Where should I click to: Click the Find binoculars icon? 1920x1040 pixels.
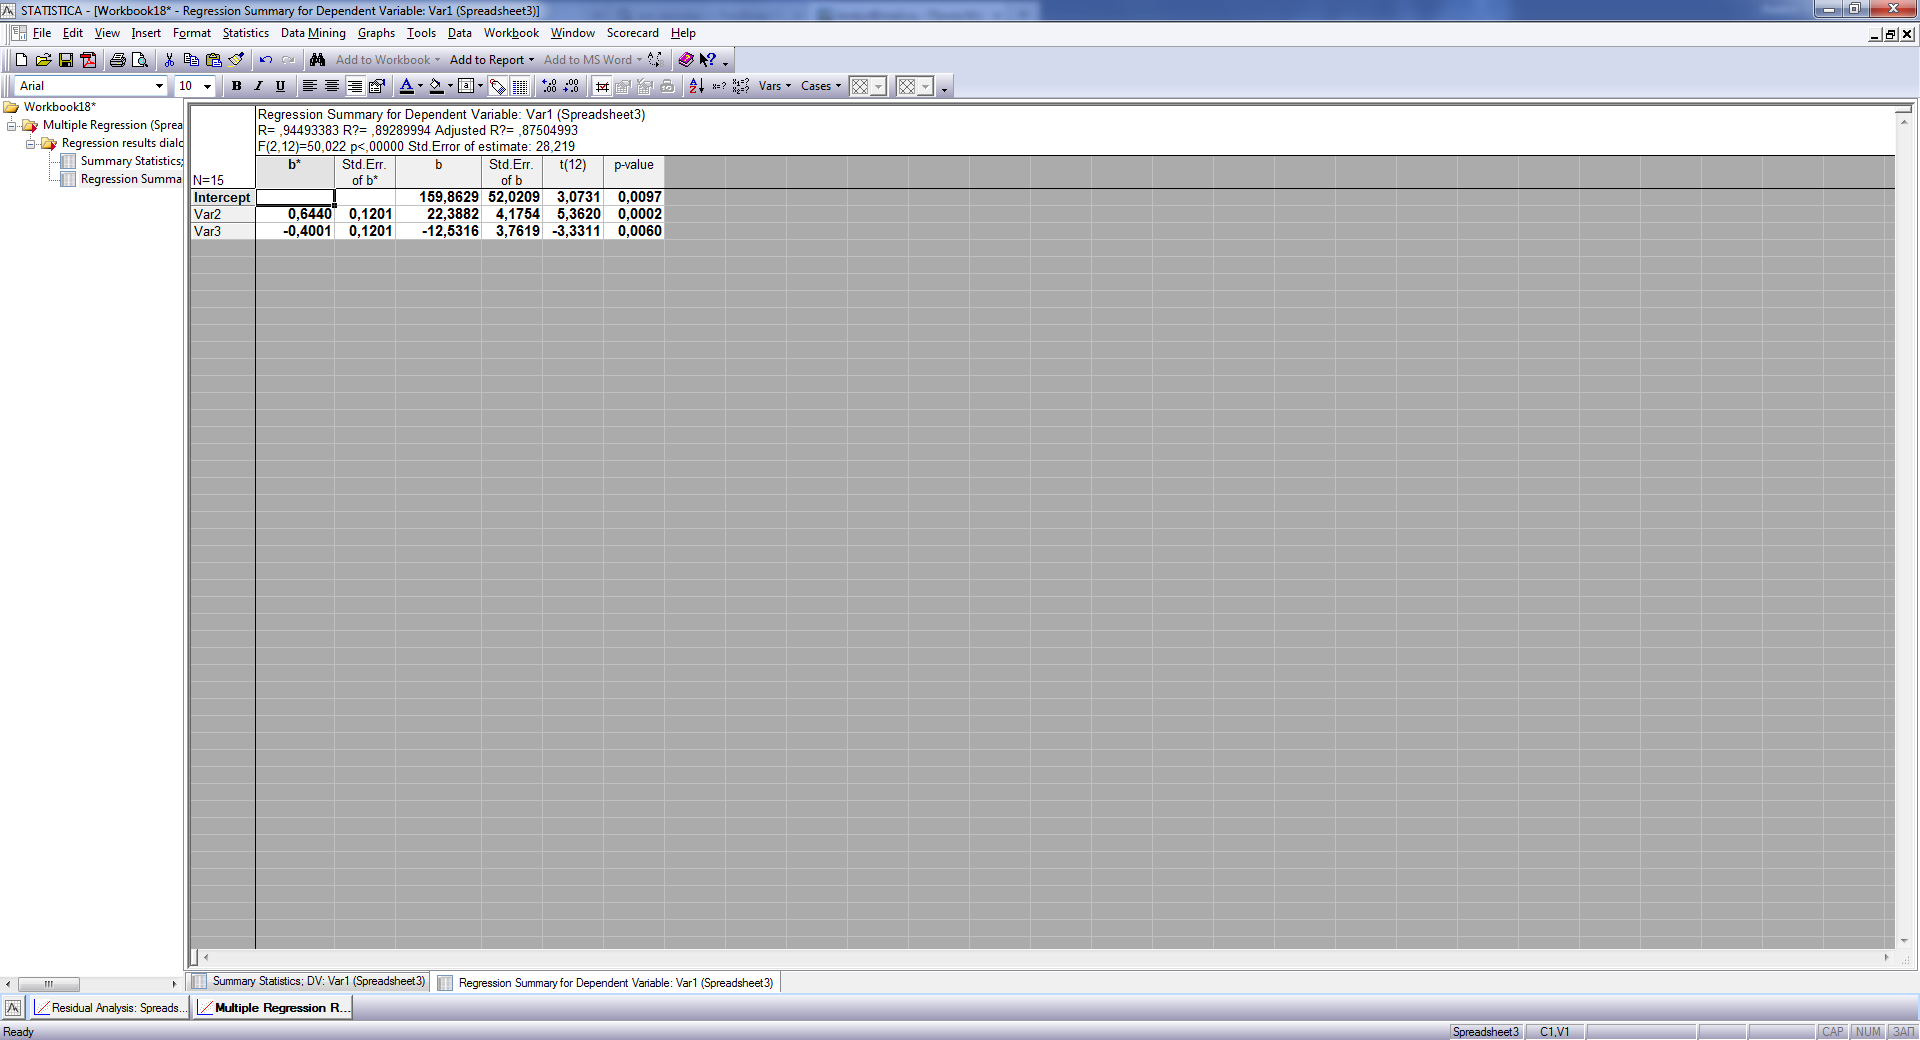pos(317,60)
